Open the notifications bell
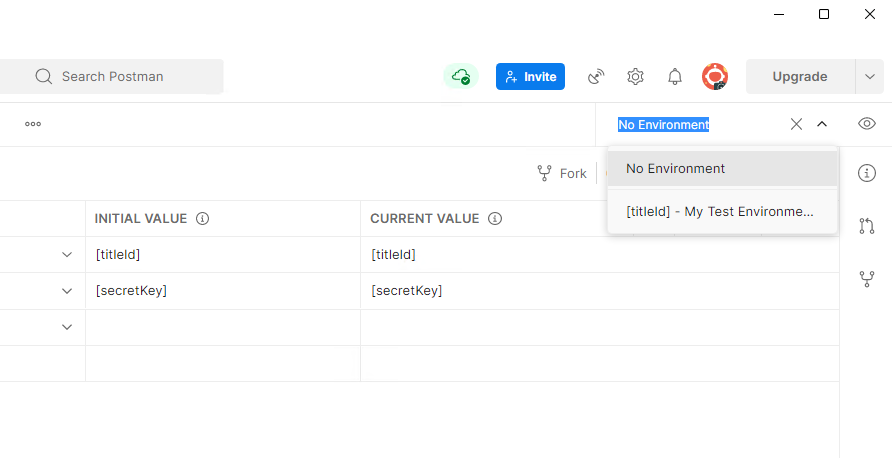892x458 pixels. coord(675,76)
